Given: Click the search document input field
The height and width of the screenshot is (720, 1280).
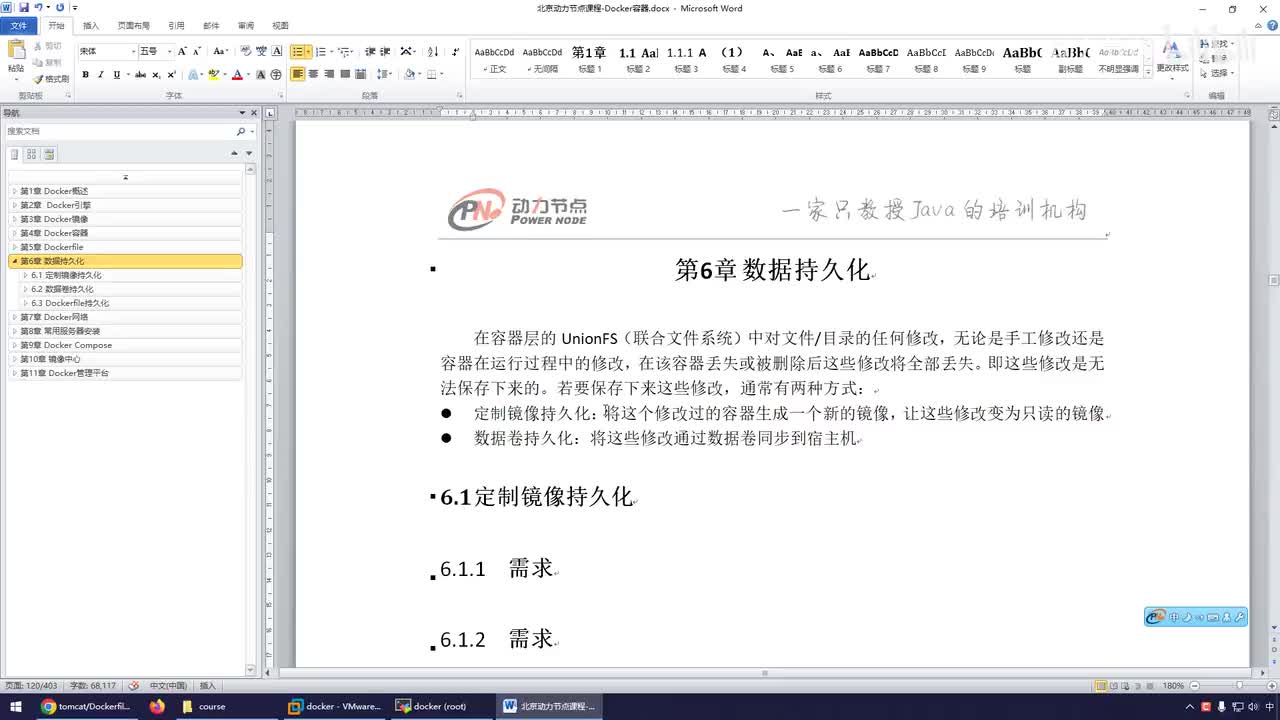Looking at the screenshot, I should [x=120, y=131].
